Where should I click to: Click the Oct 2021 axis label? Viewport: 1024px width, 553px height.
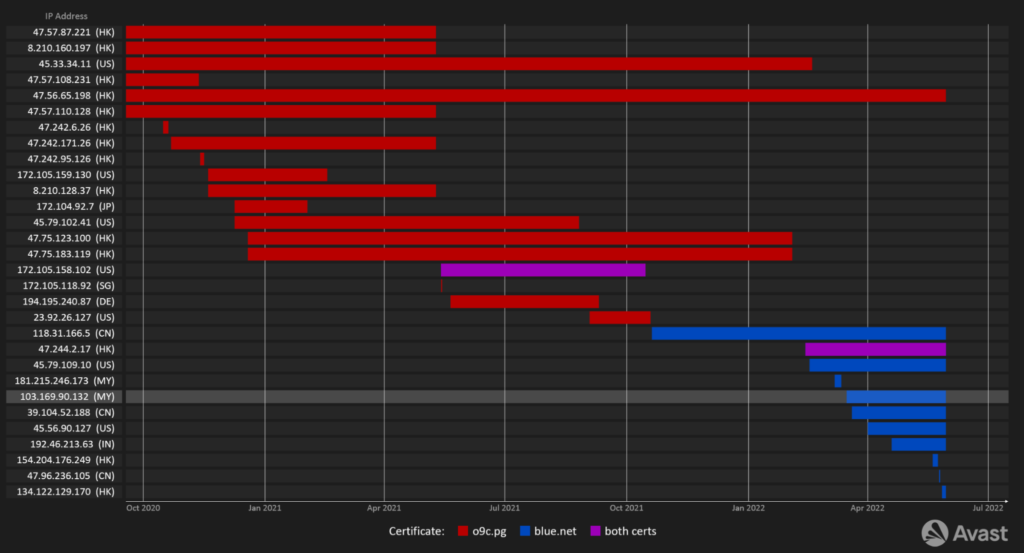point(626,508)
